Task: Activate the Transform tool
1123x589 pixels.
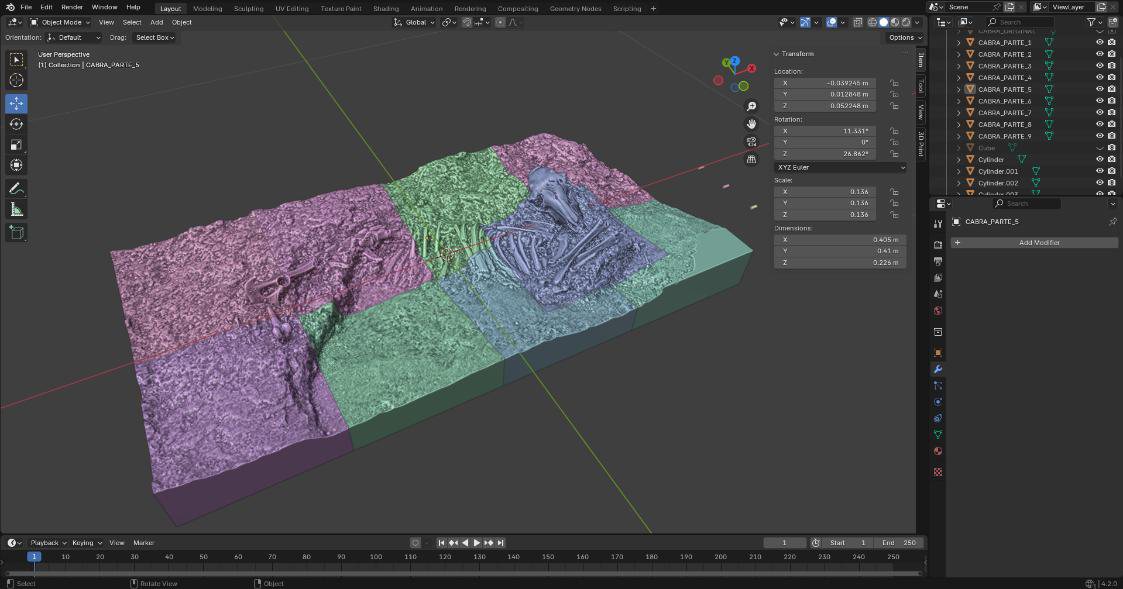Action: (x=16, y=165)
